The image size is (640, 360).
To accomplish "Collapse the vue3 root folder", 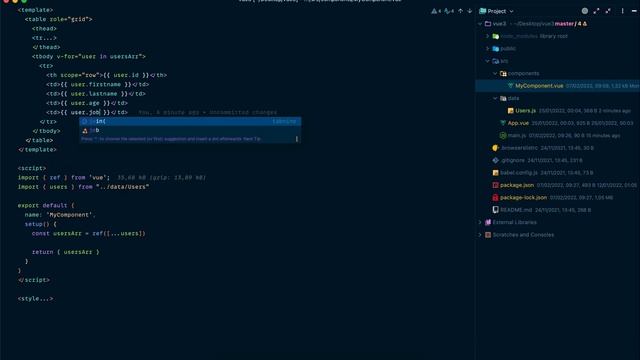I will [x=480, y=24].
